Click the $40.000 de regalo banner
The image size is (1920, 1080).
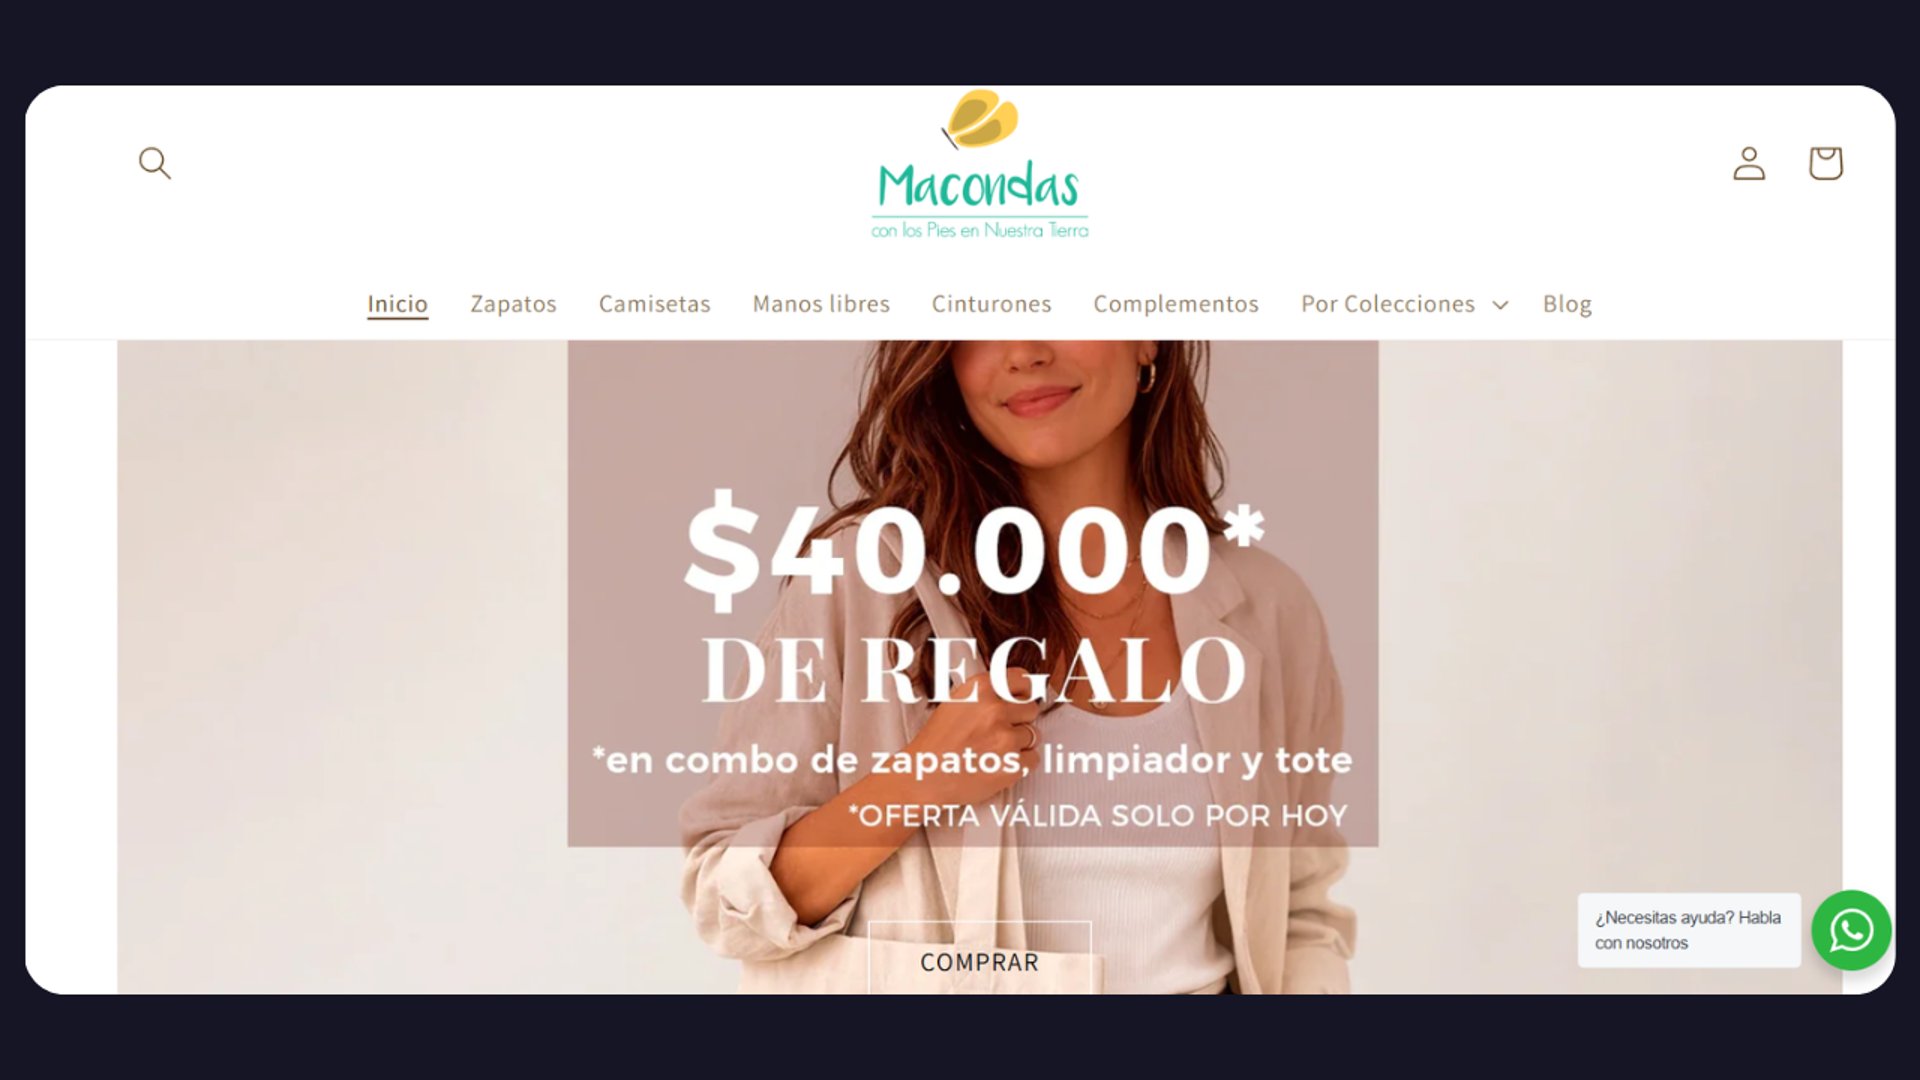974,600
